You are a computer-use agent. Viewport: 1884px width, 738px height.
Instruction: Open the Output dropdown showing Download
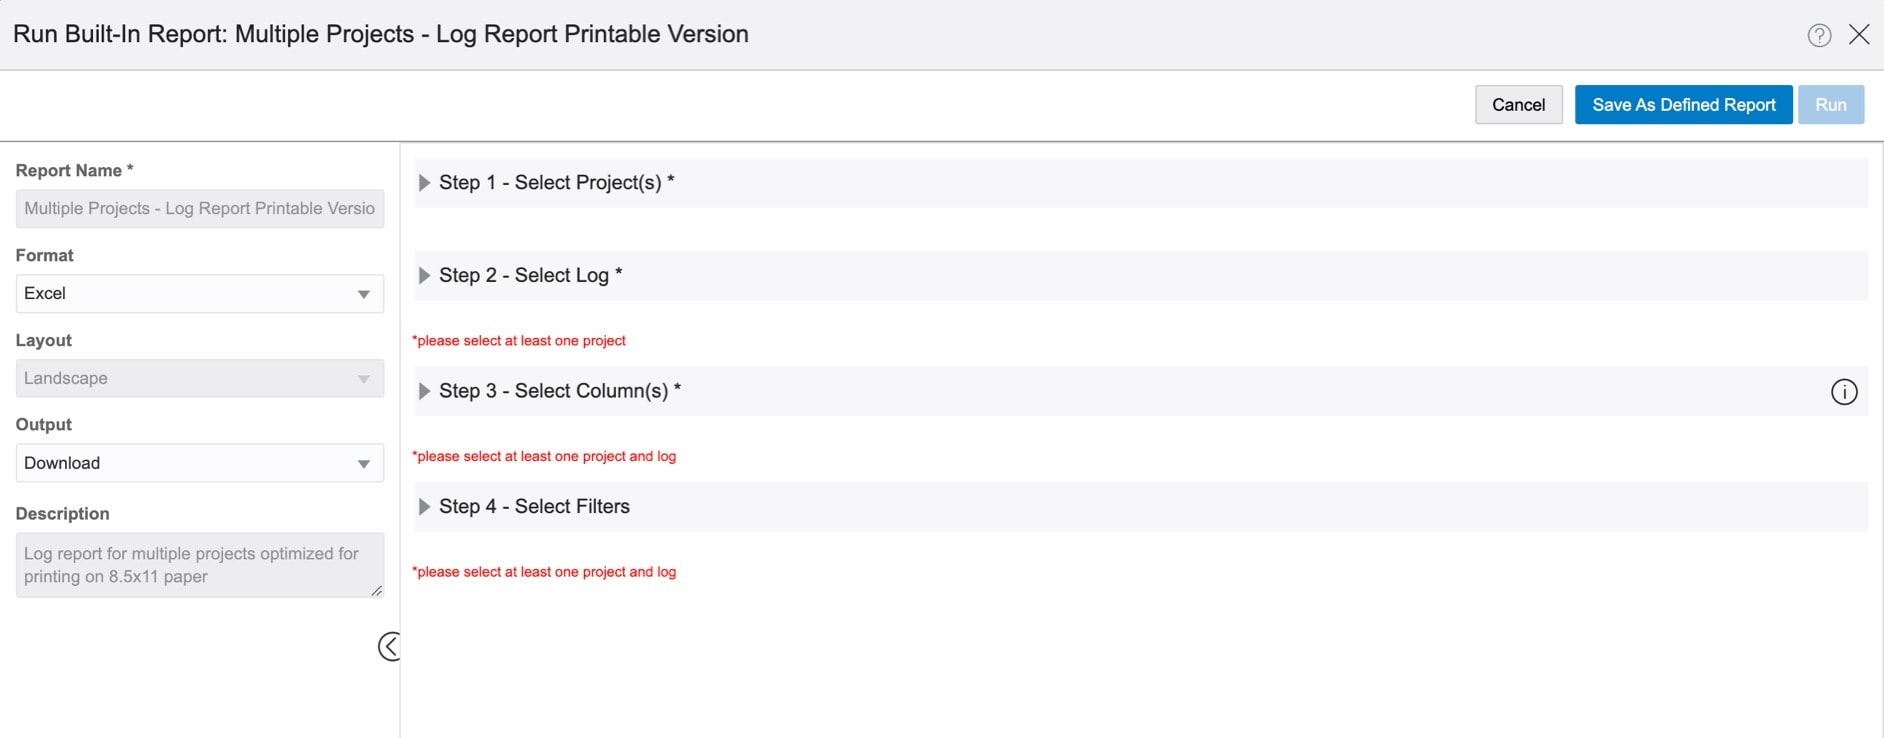199,463
